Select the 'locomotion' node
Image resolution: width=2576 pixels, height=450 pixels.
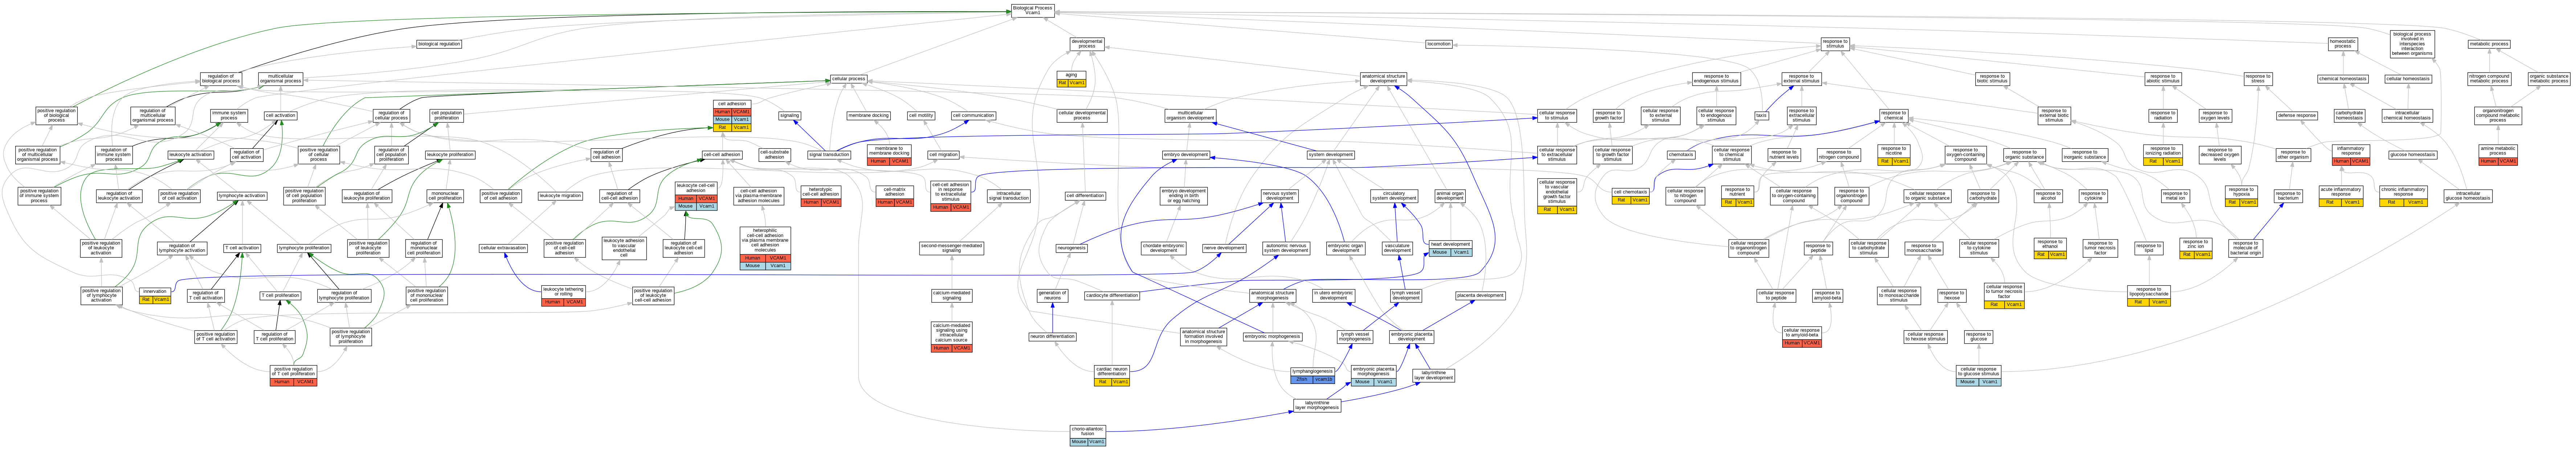tap(1439, 44)
